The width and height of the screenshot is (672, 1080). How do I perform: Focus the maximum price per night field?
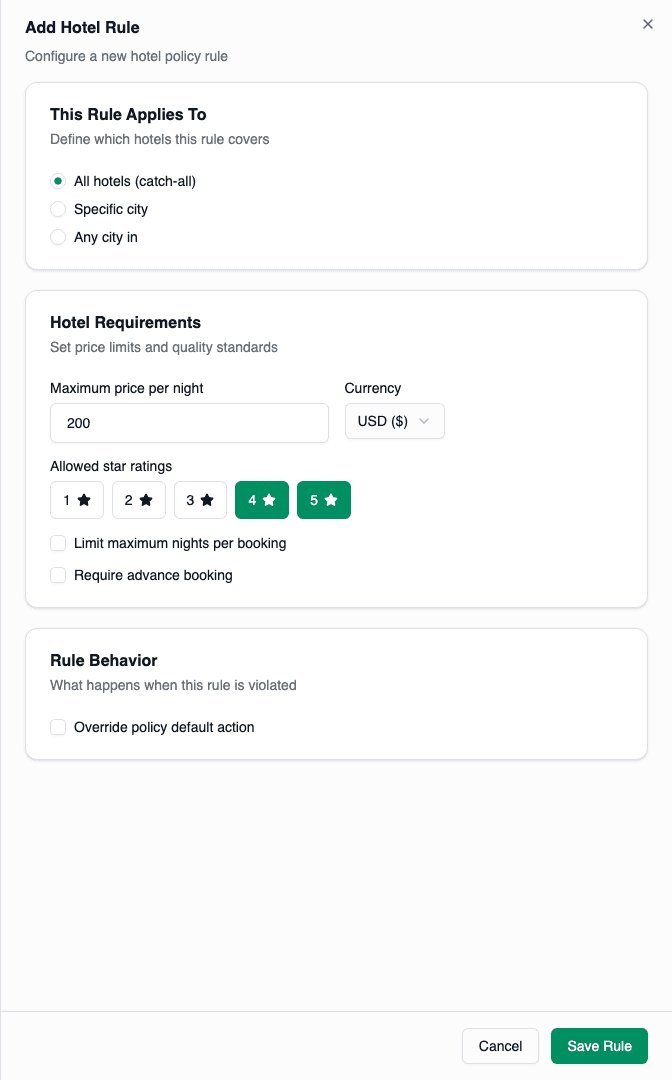tap(189, 423)
